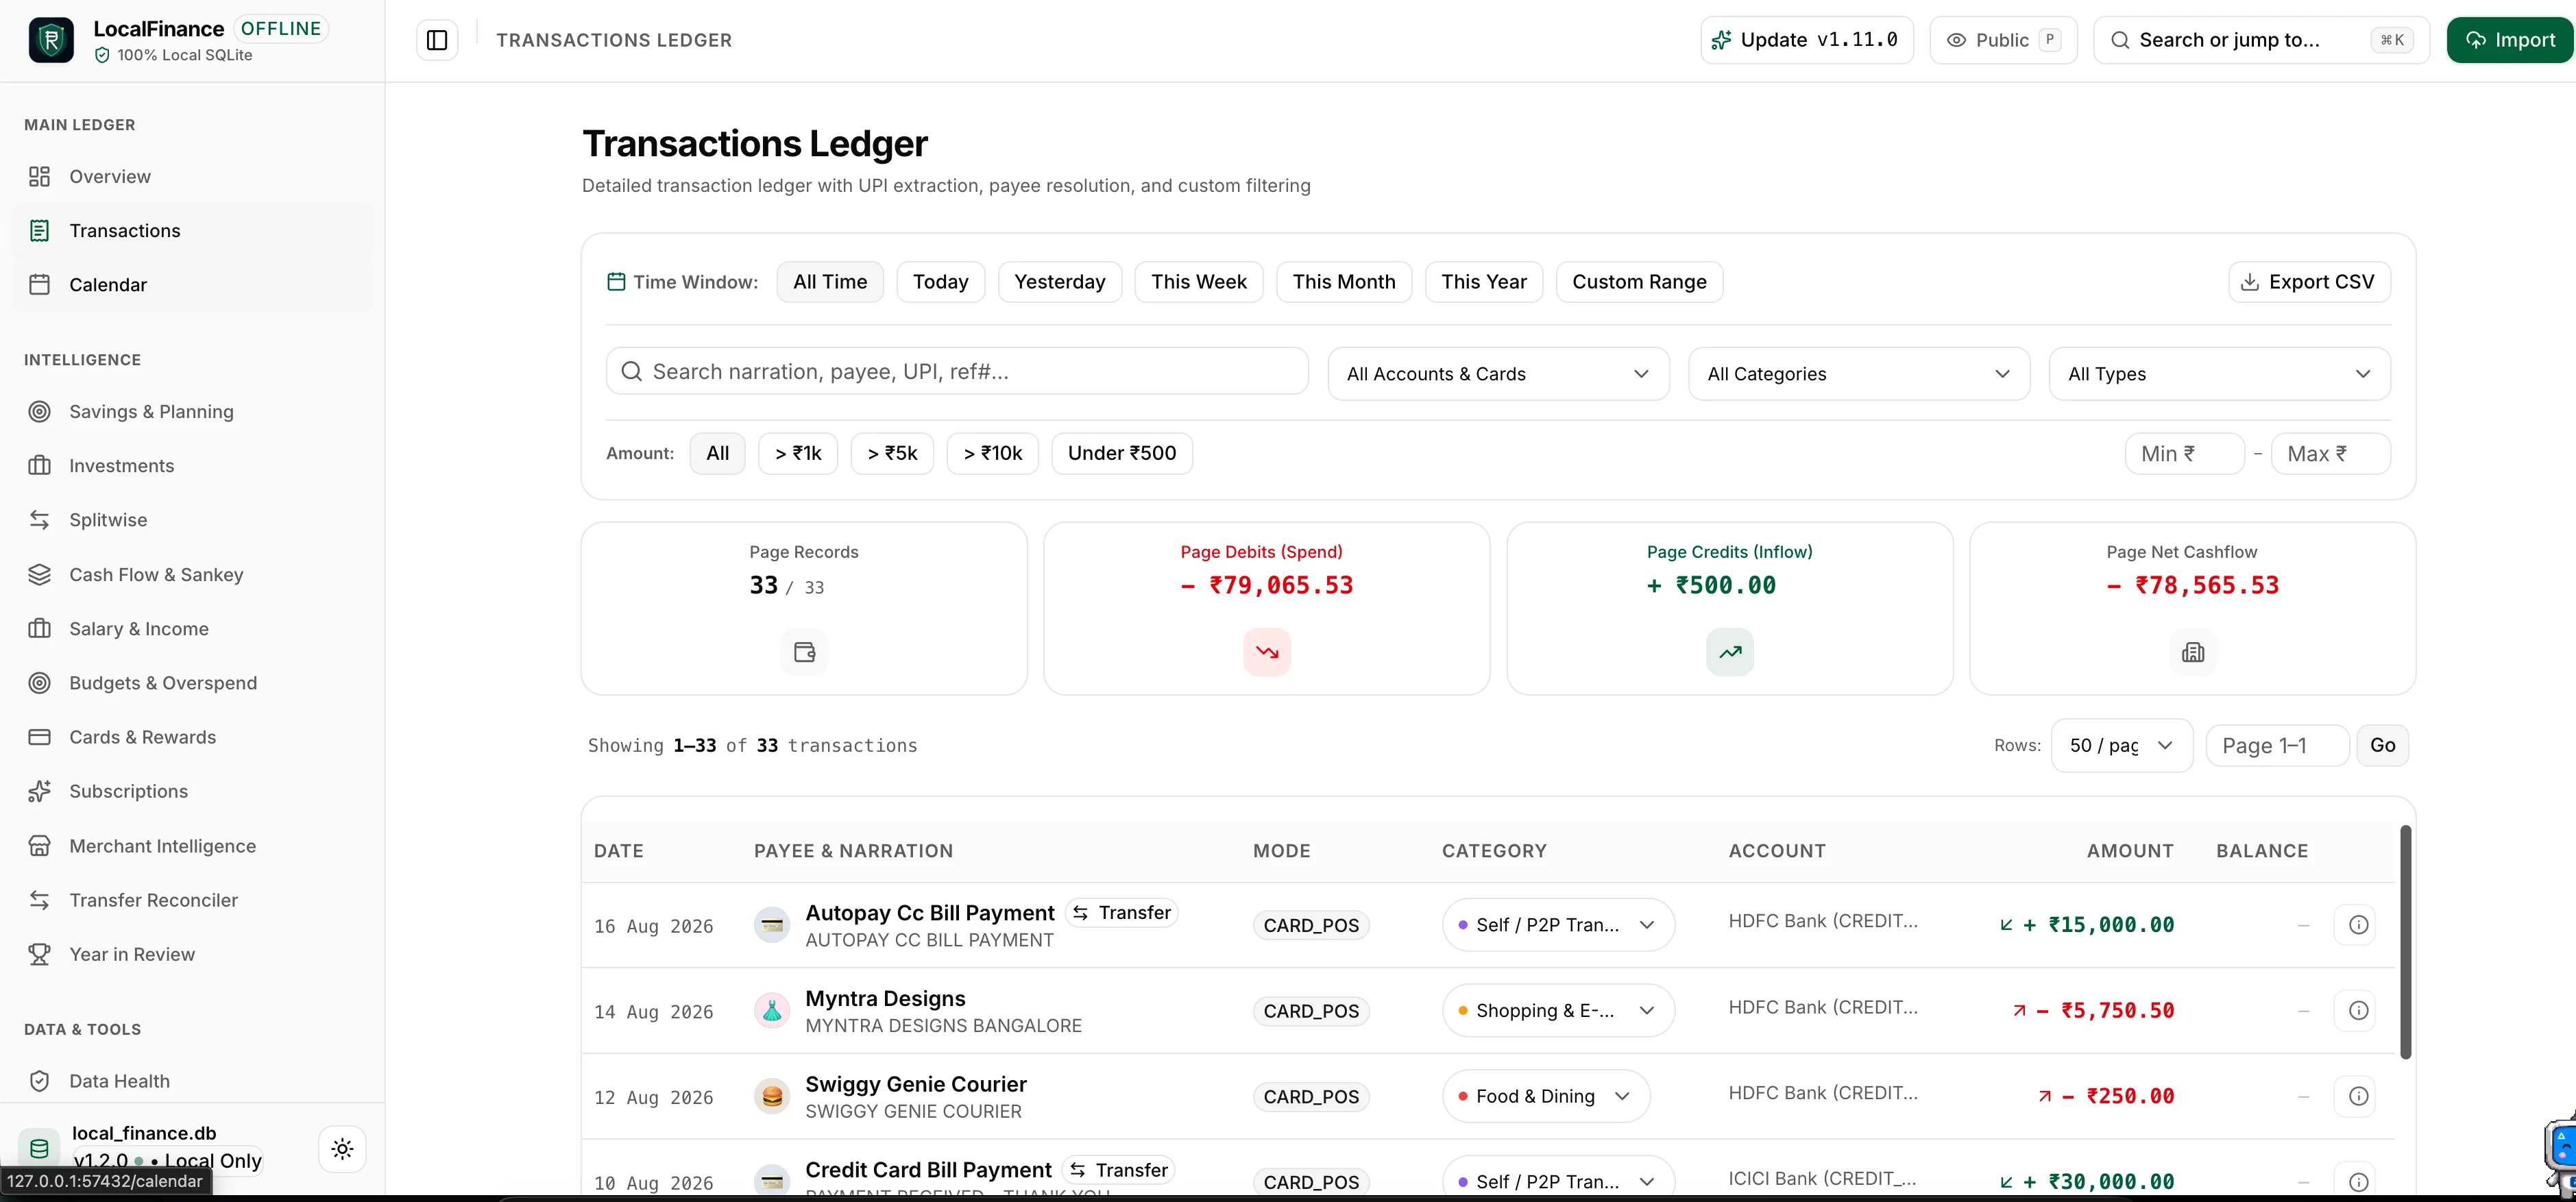This screenshot has width=2576, height=1202.
Task: Click the LocalFinance shield logo
Action: click(x=51, y=40)
